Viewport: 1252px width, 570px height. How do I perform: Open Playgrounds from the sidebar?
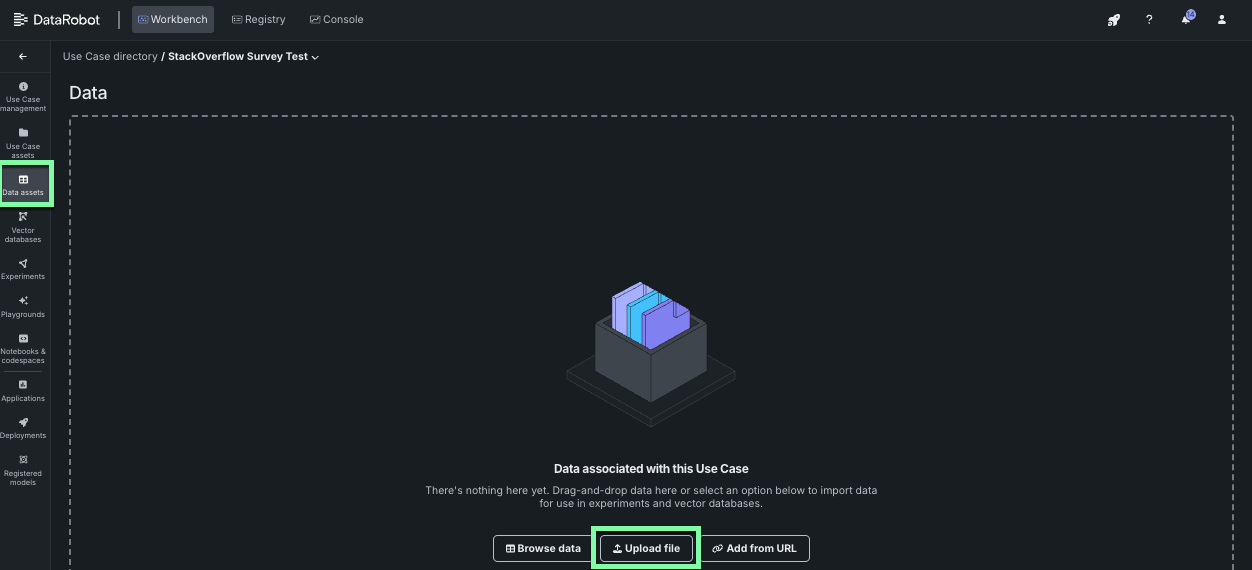click(x=23, y=306)
